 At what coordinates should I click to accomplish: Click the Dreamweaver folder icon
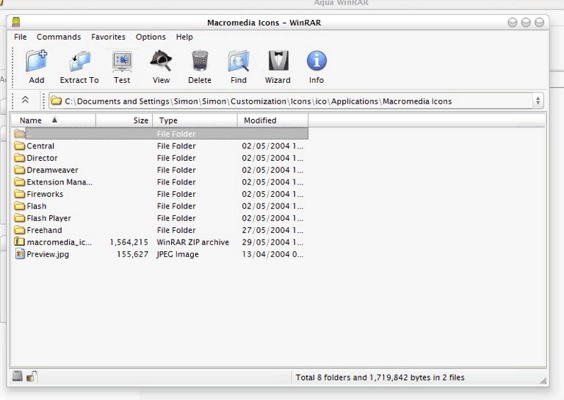19,170
